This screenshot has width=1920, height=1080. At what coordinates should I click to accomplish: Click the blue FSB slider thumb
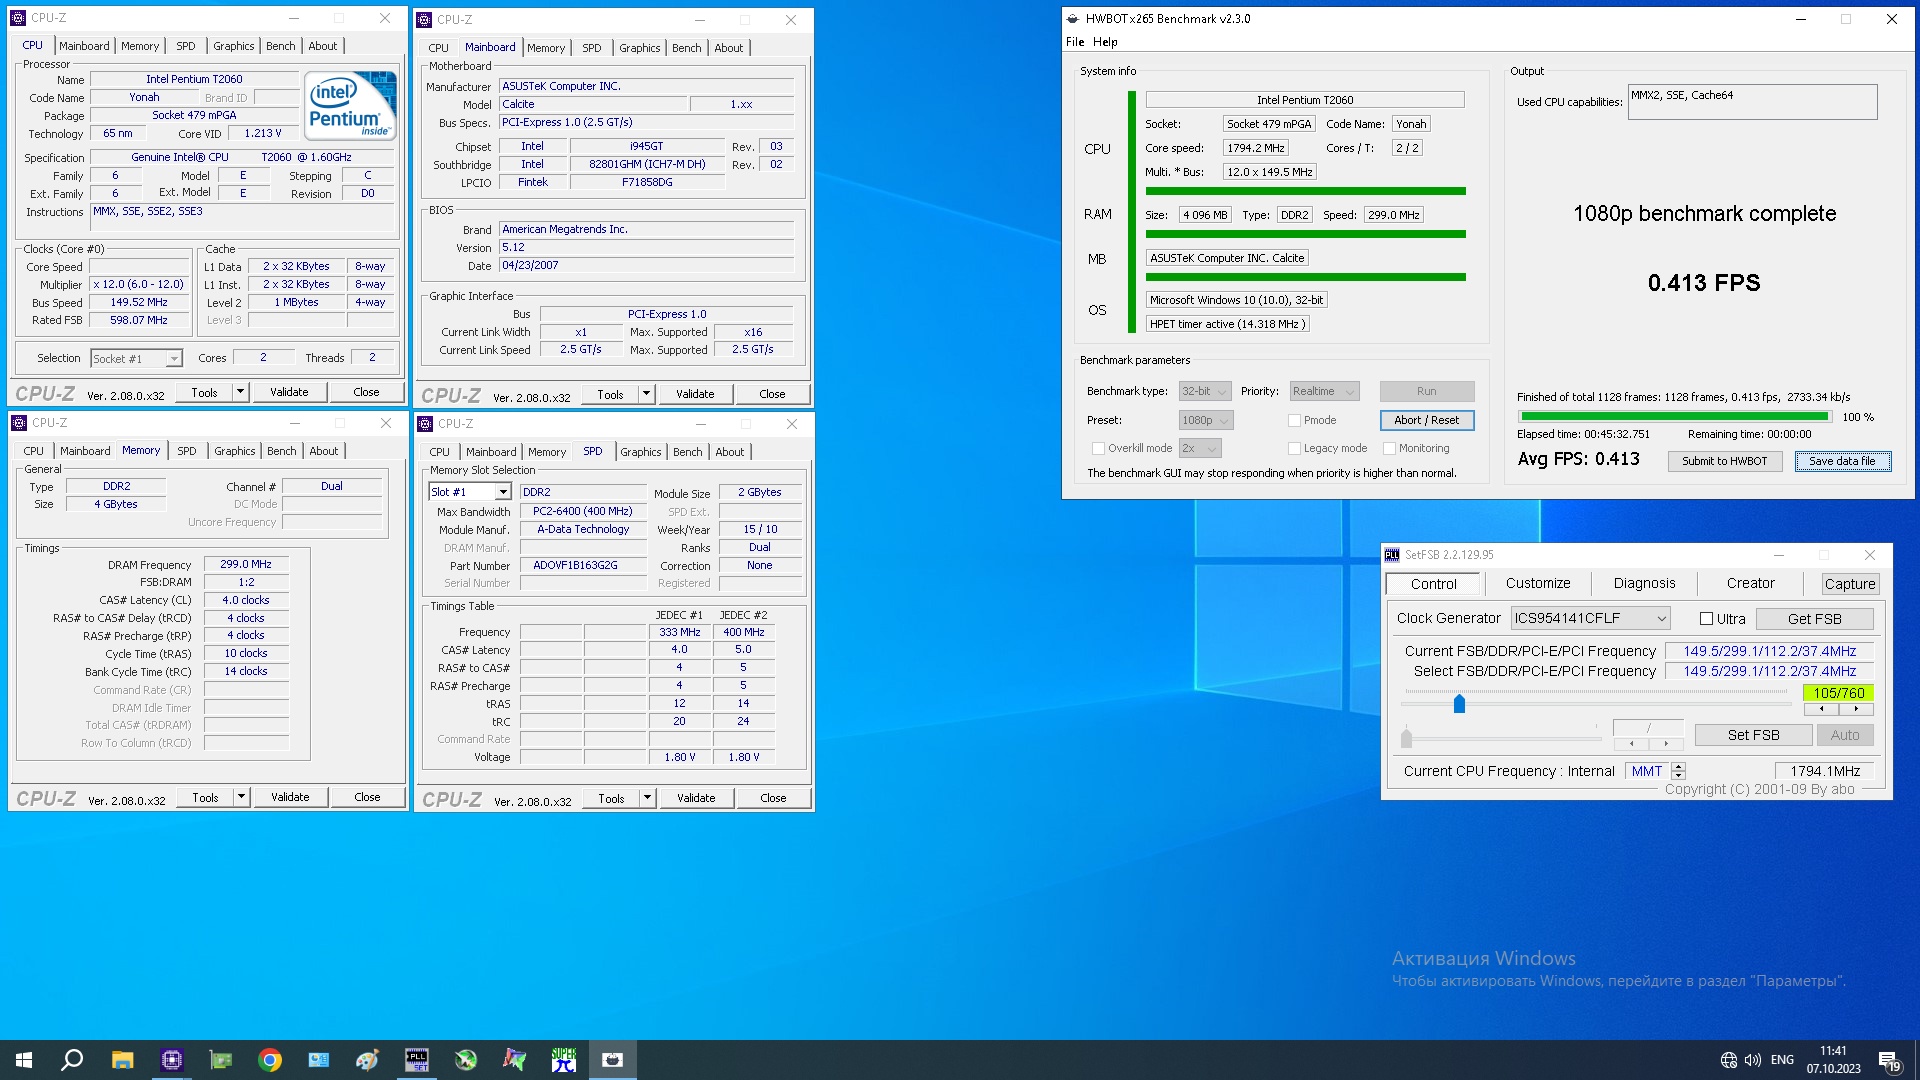(x=1459, y=704)
